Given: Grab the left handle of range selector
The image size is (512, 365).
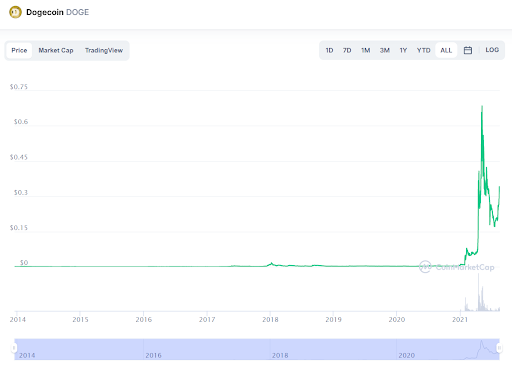Looking at the screenshot, I should pyautogui.click(x=14, y=348).
